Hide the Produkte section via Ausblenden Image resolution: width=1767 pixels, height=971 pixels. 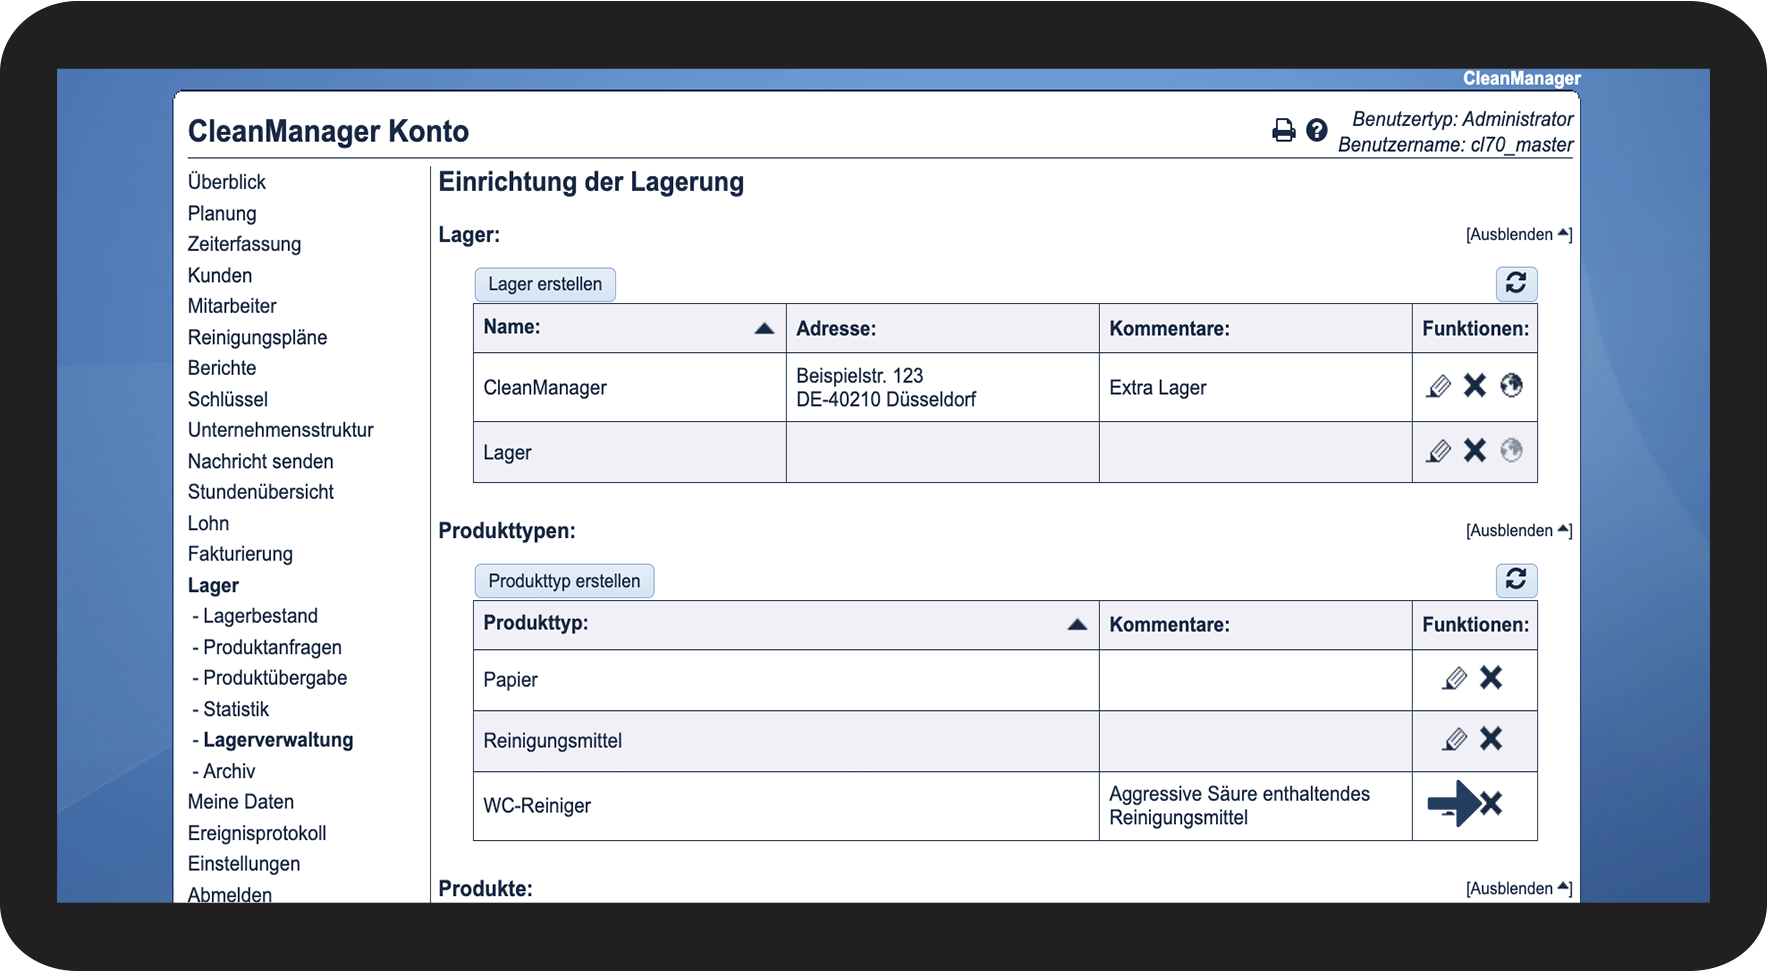1518,889
